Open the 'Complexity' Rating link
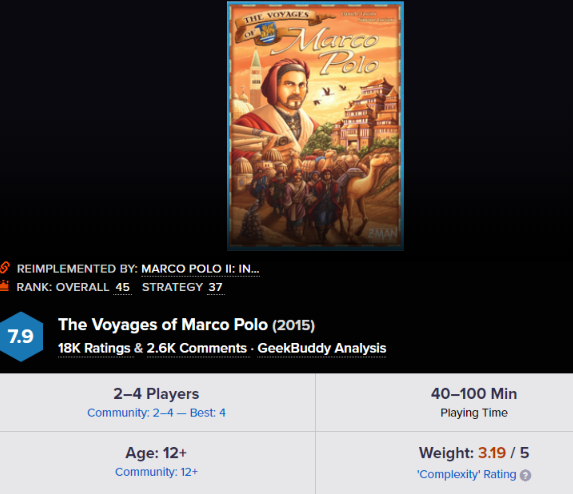The image size is (573, 494). click(x=467, y=474)
